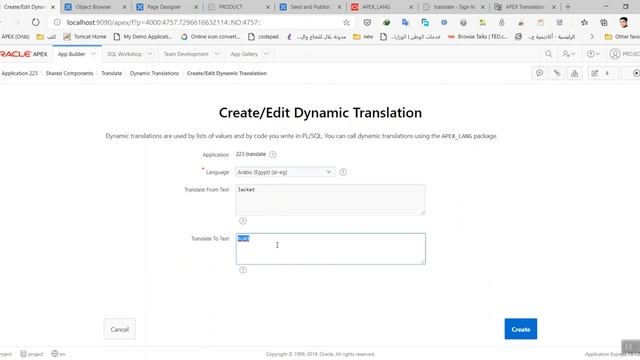640x360 pixels.
Task: Click the Cancel button
Action: tap(120, 329)
